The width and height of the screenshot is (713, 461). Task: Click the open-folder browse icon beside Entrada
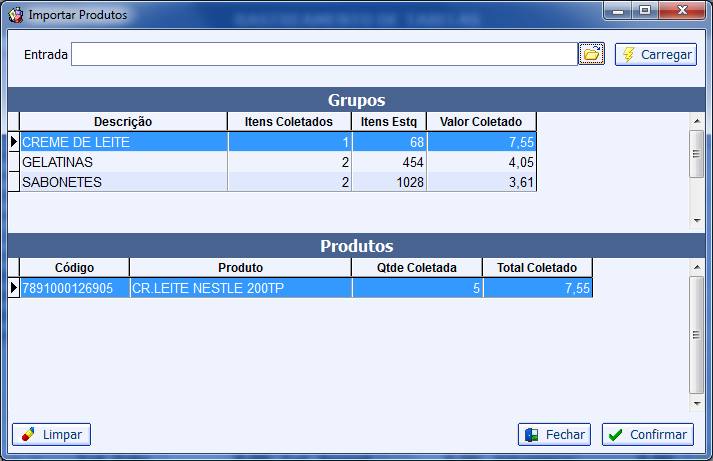tap(591, 54)
